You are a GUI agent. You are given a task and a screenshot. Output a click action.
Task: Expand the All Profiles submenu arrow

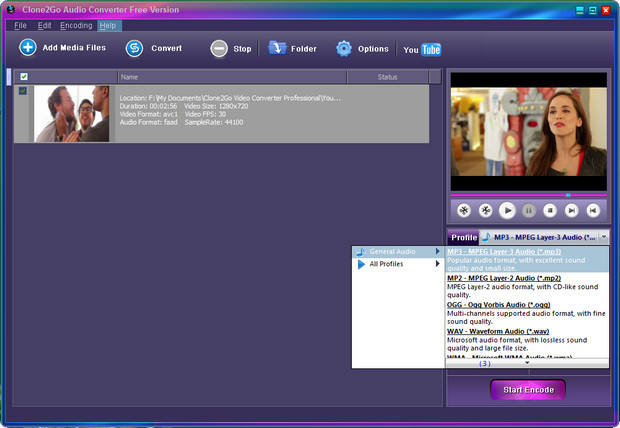(438, 263)
